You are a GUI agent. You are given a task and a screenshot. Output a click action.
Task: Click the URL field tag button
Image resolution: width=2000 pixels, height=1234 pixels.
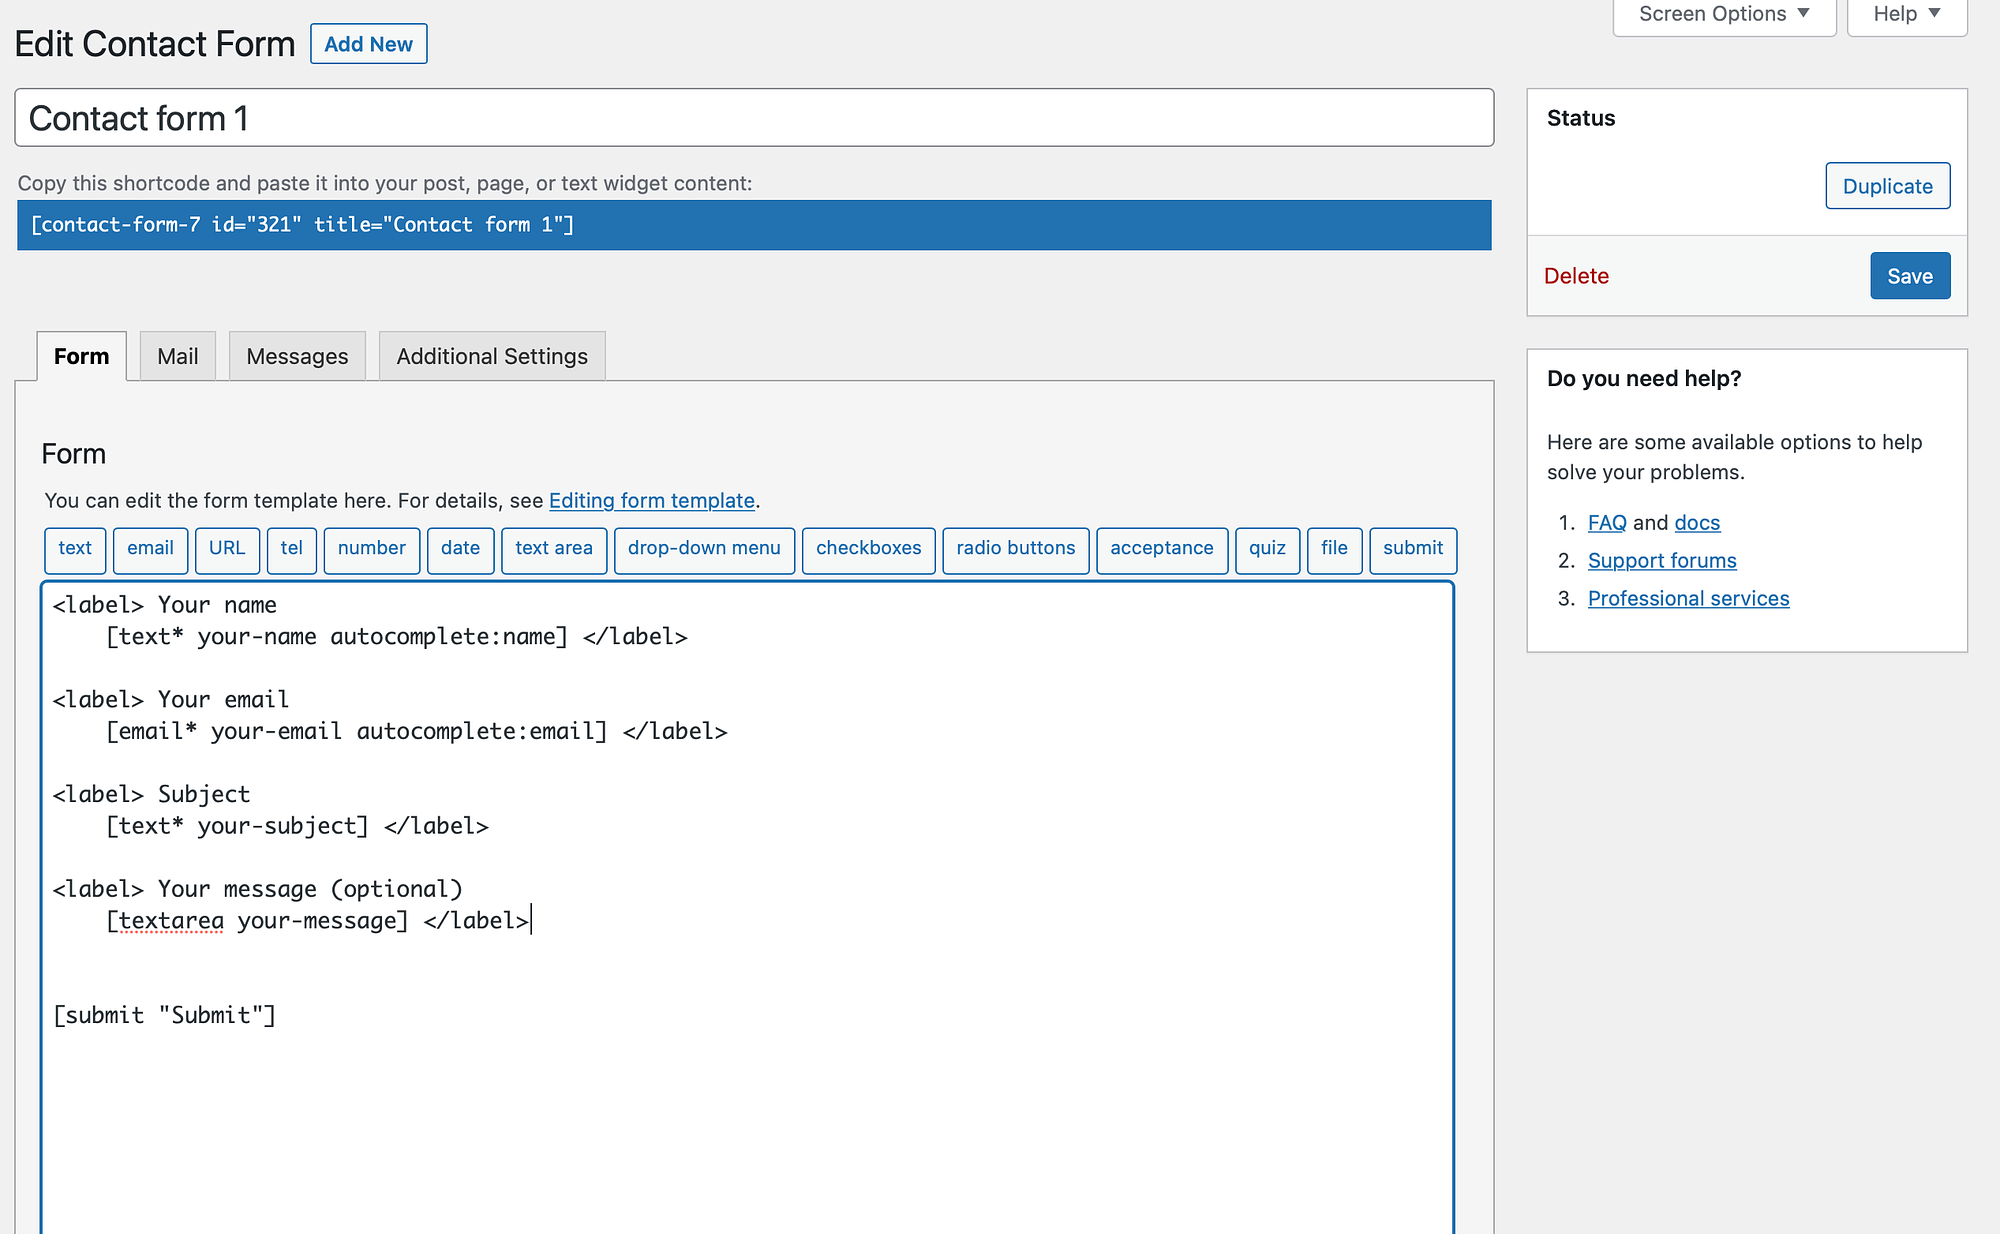(224, 547)
